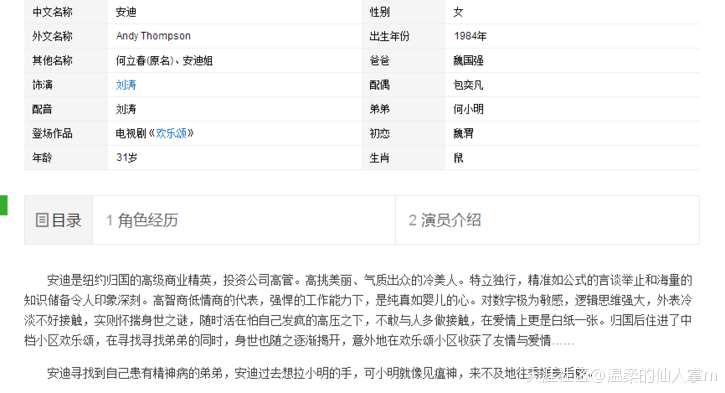Click the 目录 heading label
The height and width of the screenshot is (393, 725).
pos(66,220)
